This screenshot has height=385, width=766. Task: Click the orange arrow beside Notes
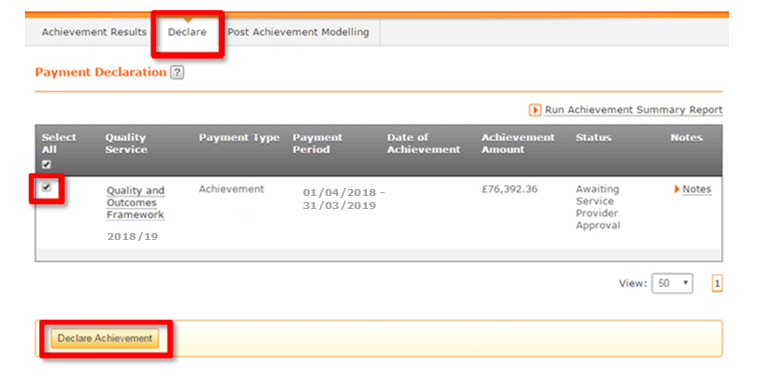point(677,189)
